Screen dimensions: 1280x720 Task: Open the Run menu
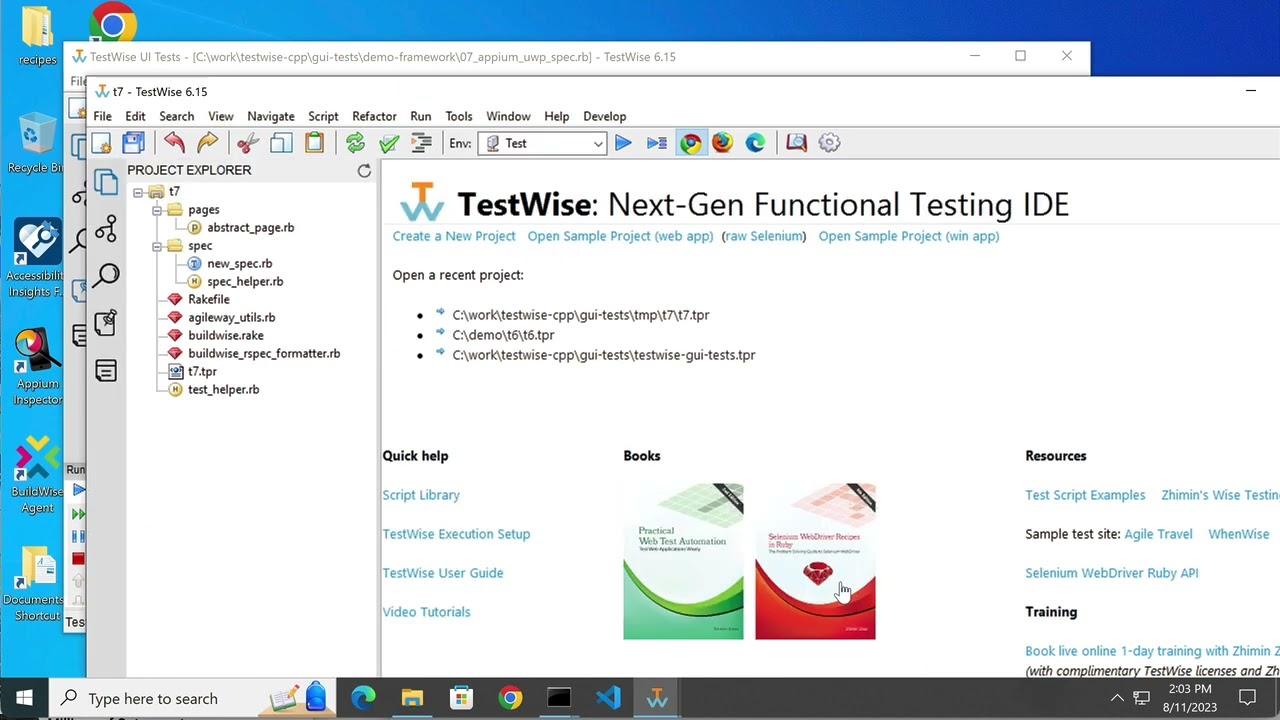click(421, 117)
